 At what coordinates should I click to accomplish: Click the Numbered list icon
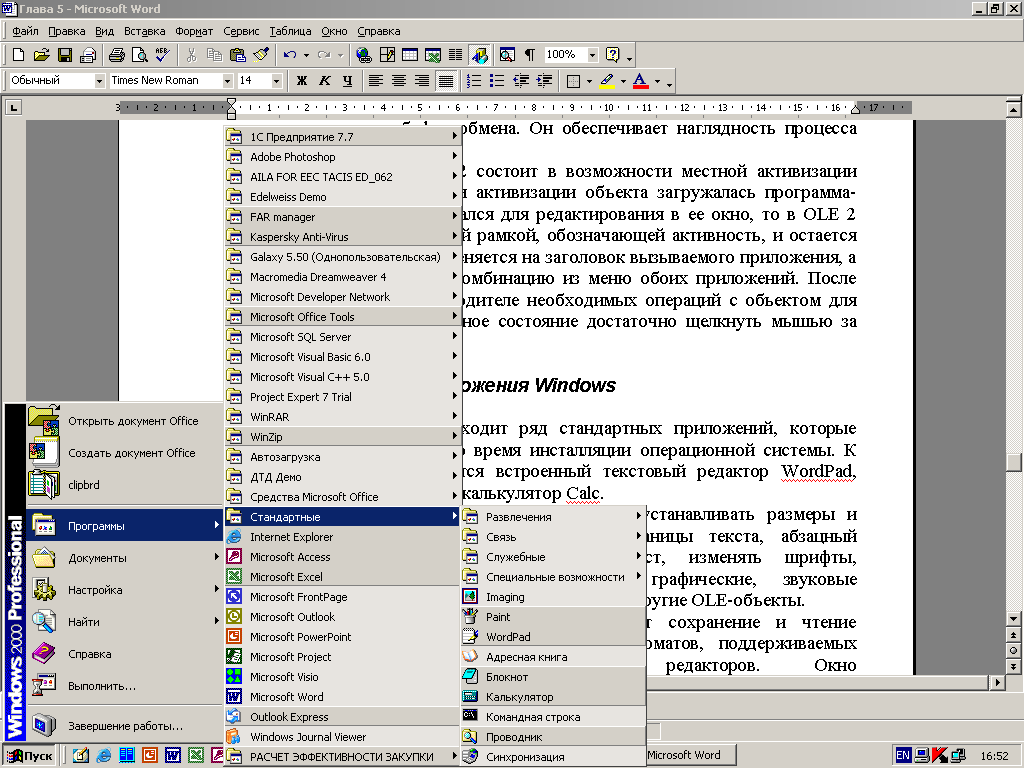click(x=474, y=80)
